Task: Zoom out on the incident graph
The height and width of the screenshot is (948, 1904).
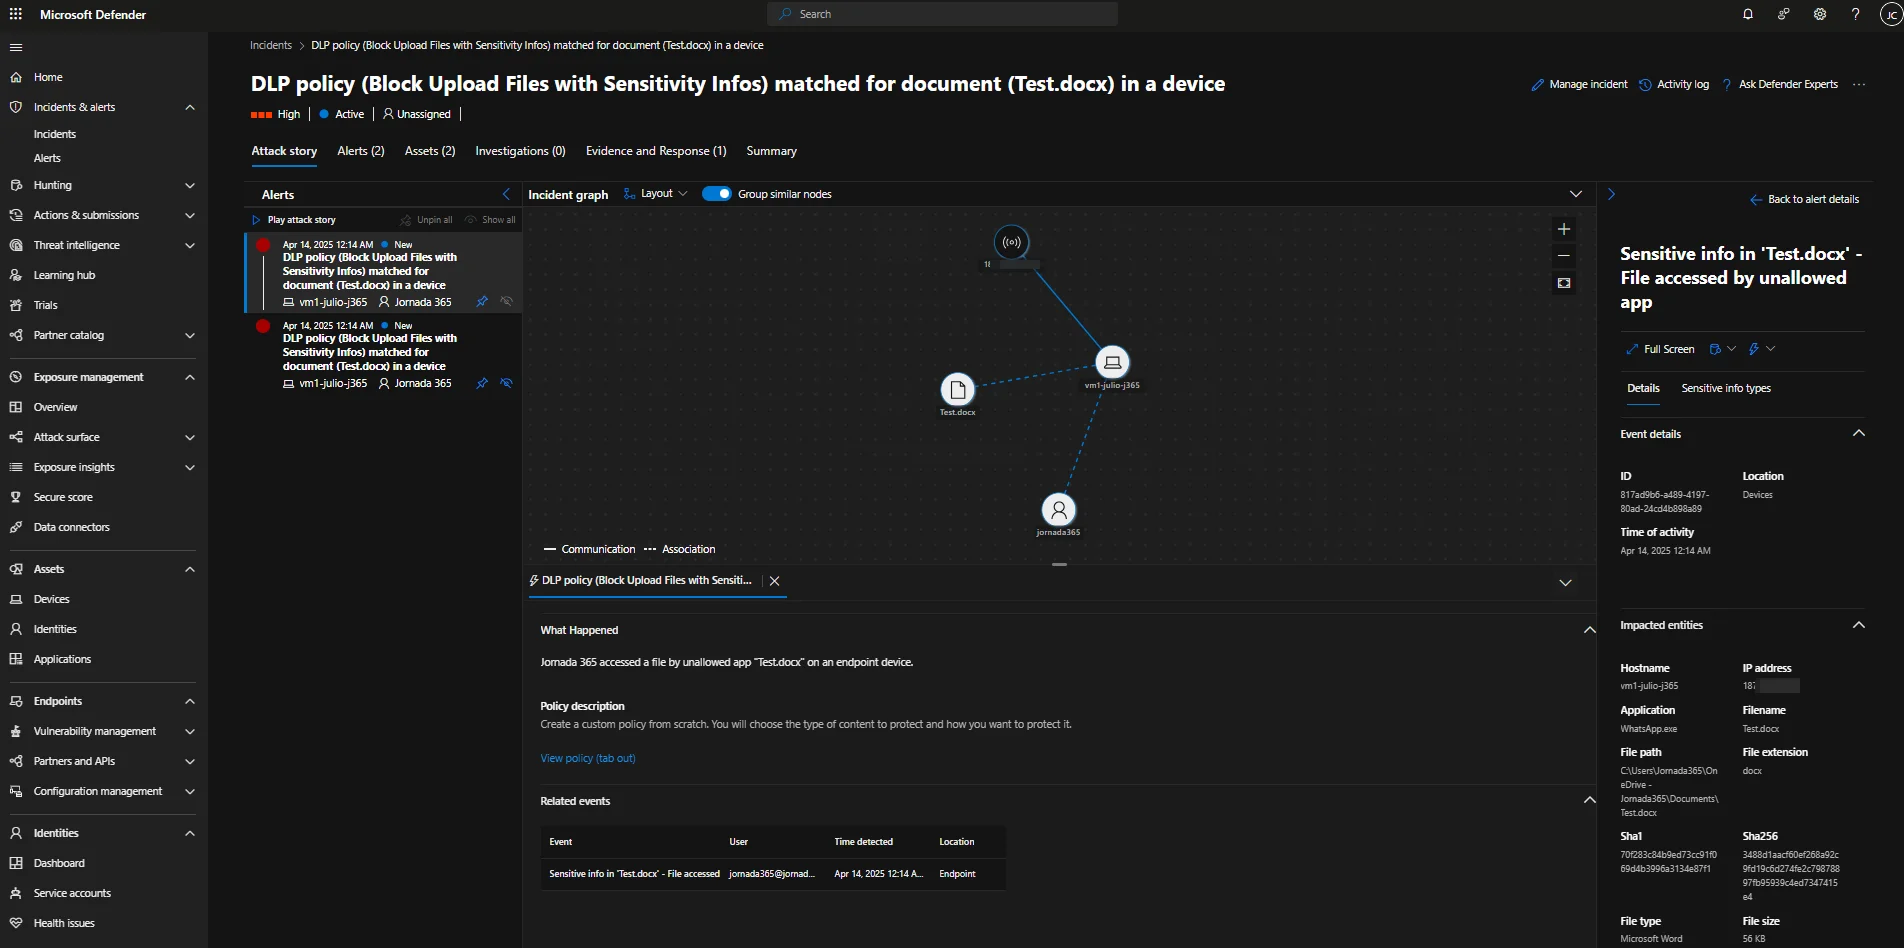Action: click(1564, 256)
